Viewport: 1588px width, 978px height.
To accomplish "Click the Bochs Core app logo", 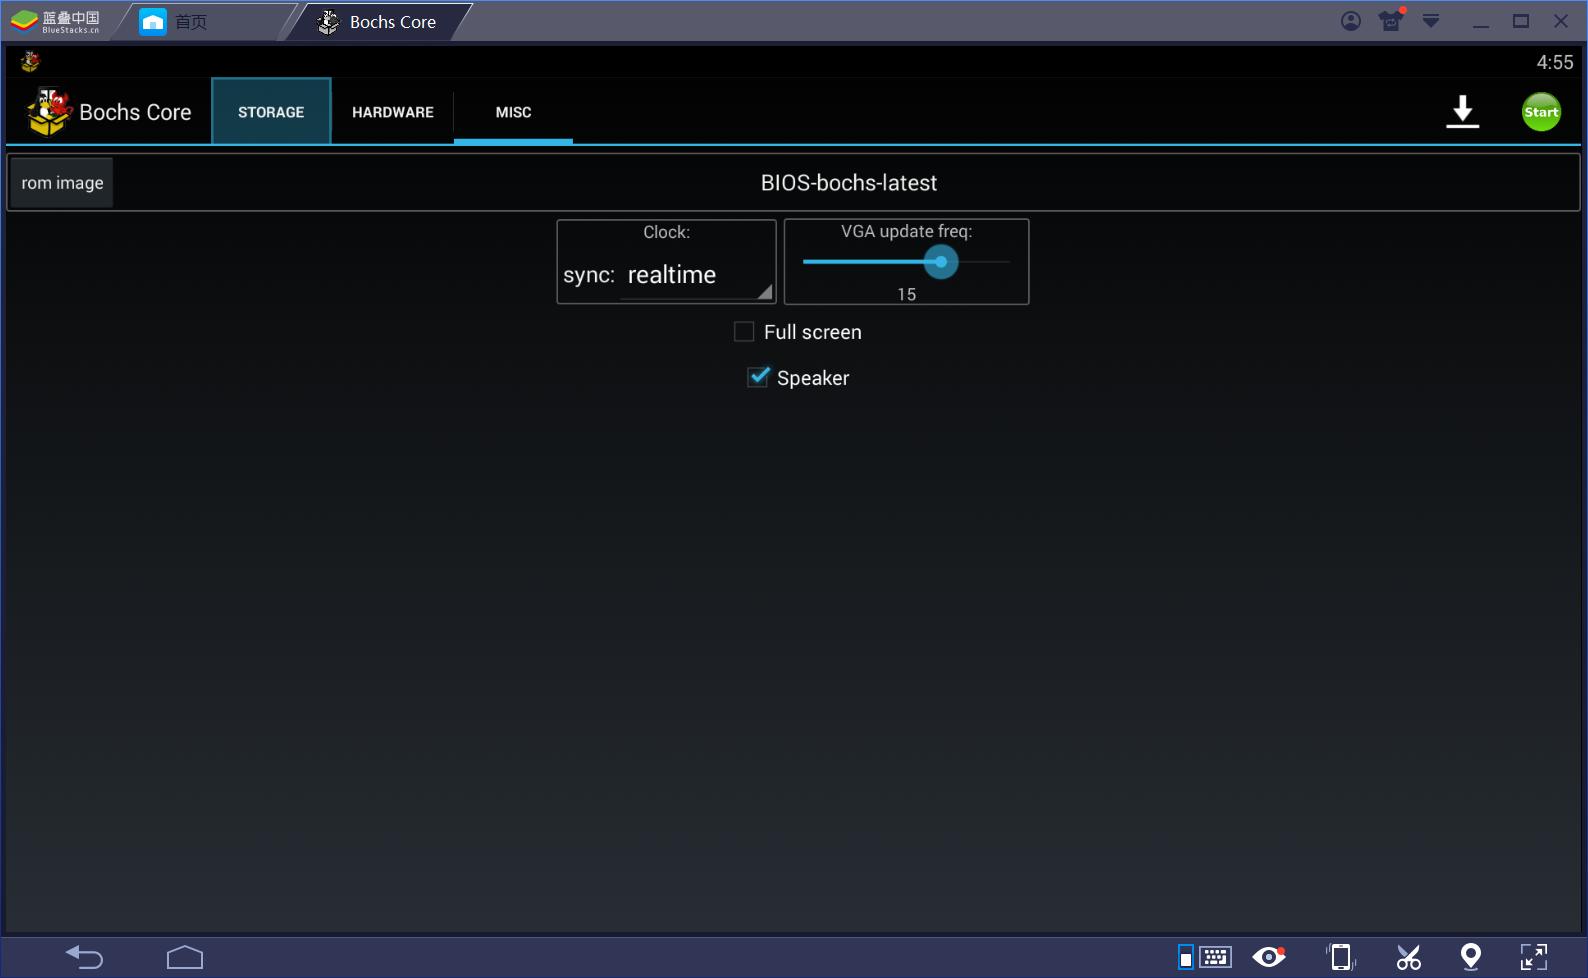I will click(x=48, y=112).
